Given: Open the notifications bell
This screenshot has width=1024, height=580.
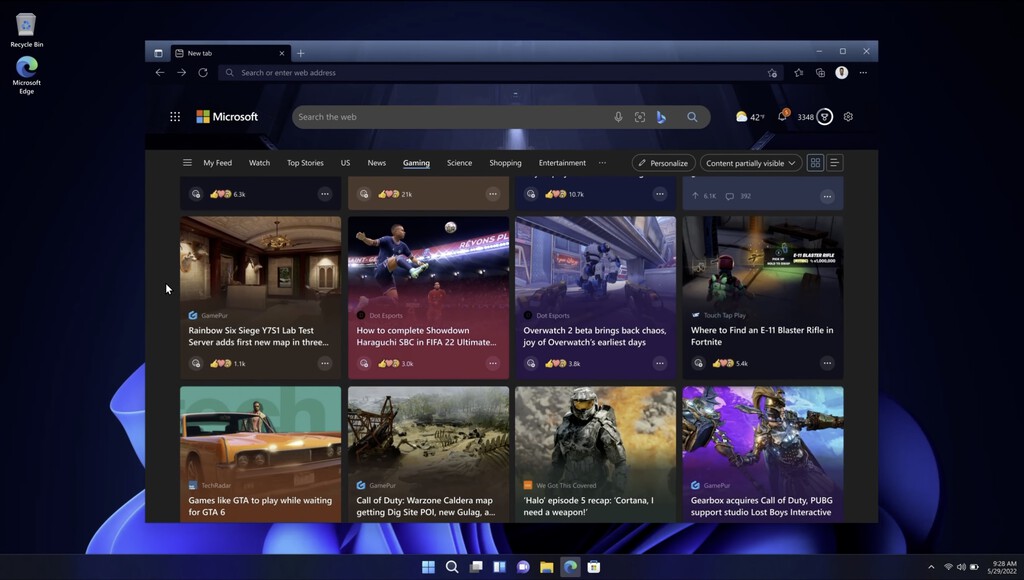Looking at the screenshot, I should (x=781, y=116).
